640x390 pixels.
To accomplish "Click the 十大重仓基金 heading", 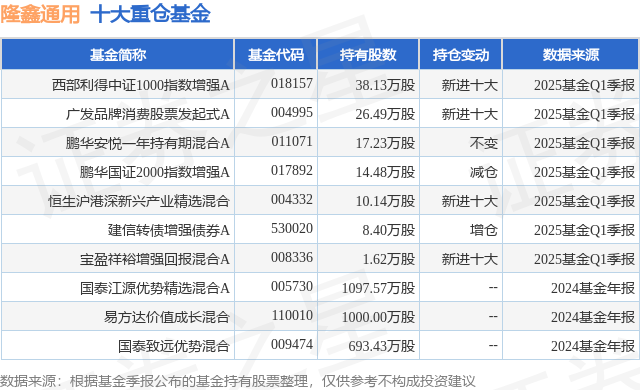I will pyautogui.click(x=150, y=14).
